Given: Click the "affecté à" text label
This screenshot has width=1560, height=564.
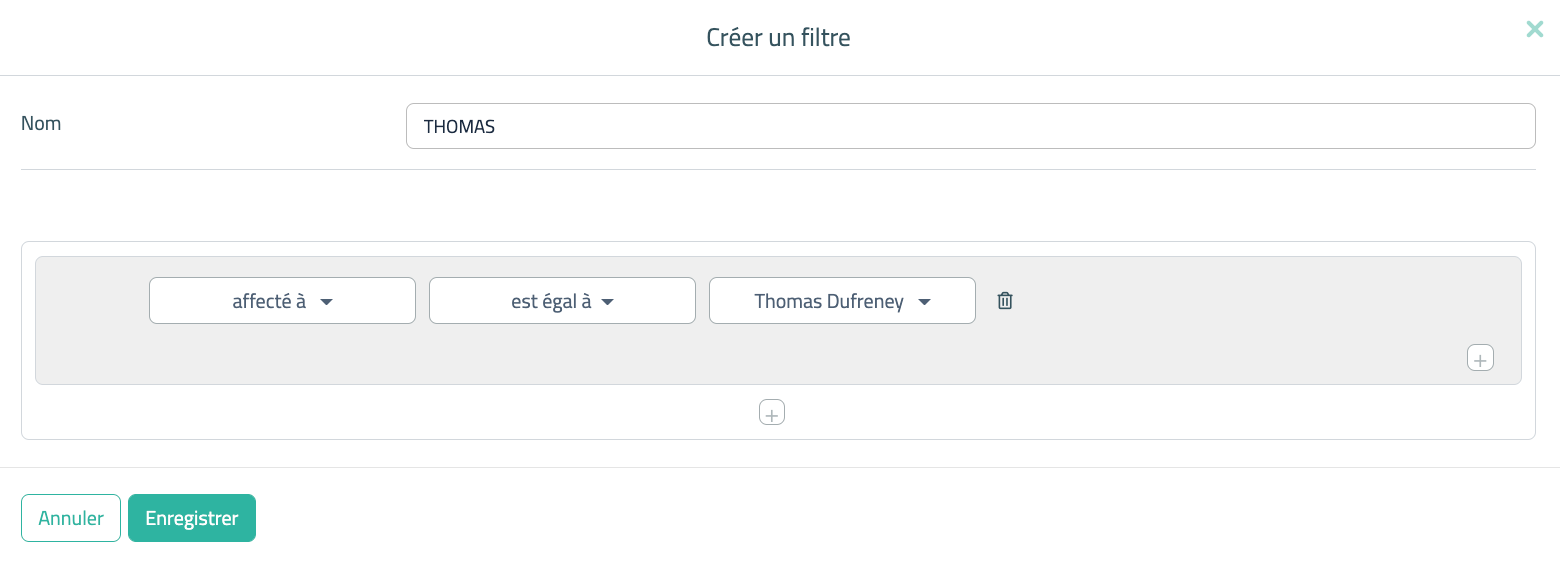Looking at the screenshot, I should point(268,301).
